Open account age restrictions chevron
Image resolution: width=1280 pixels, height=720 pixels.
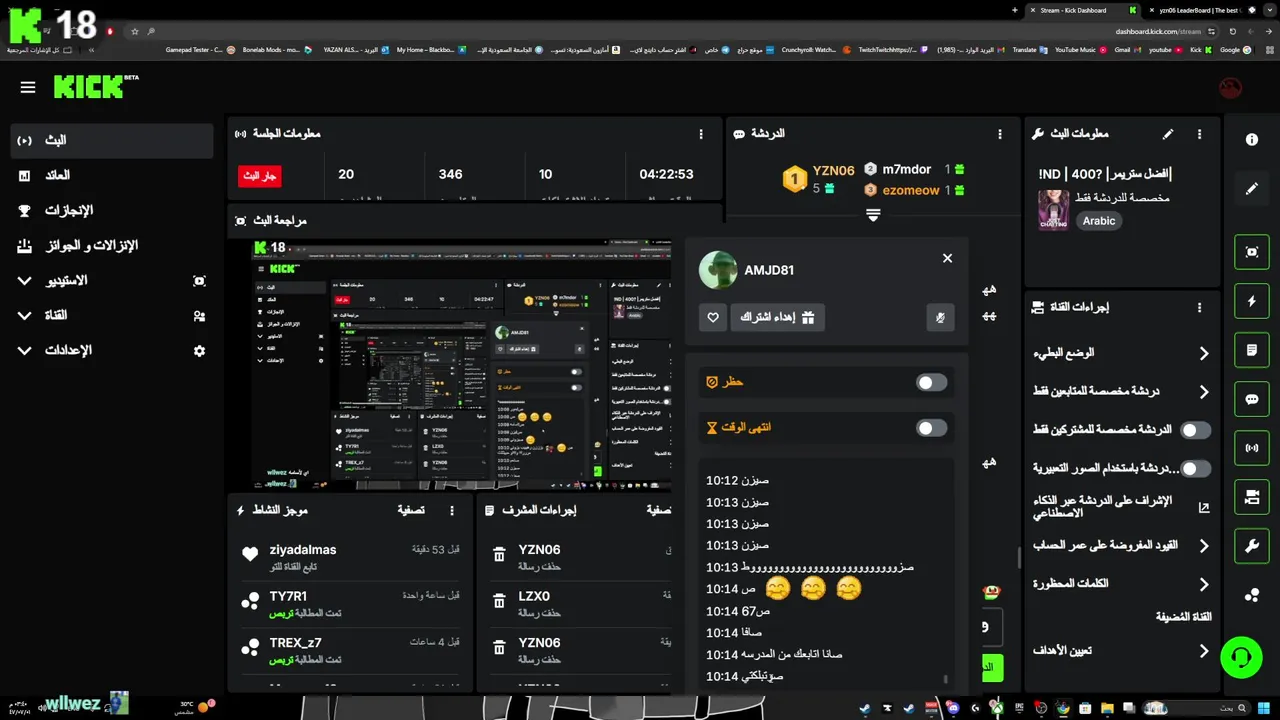click(x=1204, y=546)
